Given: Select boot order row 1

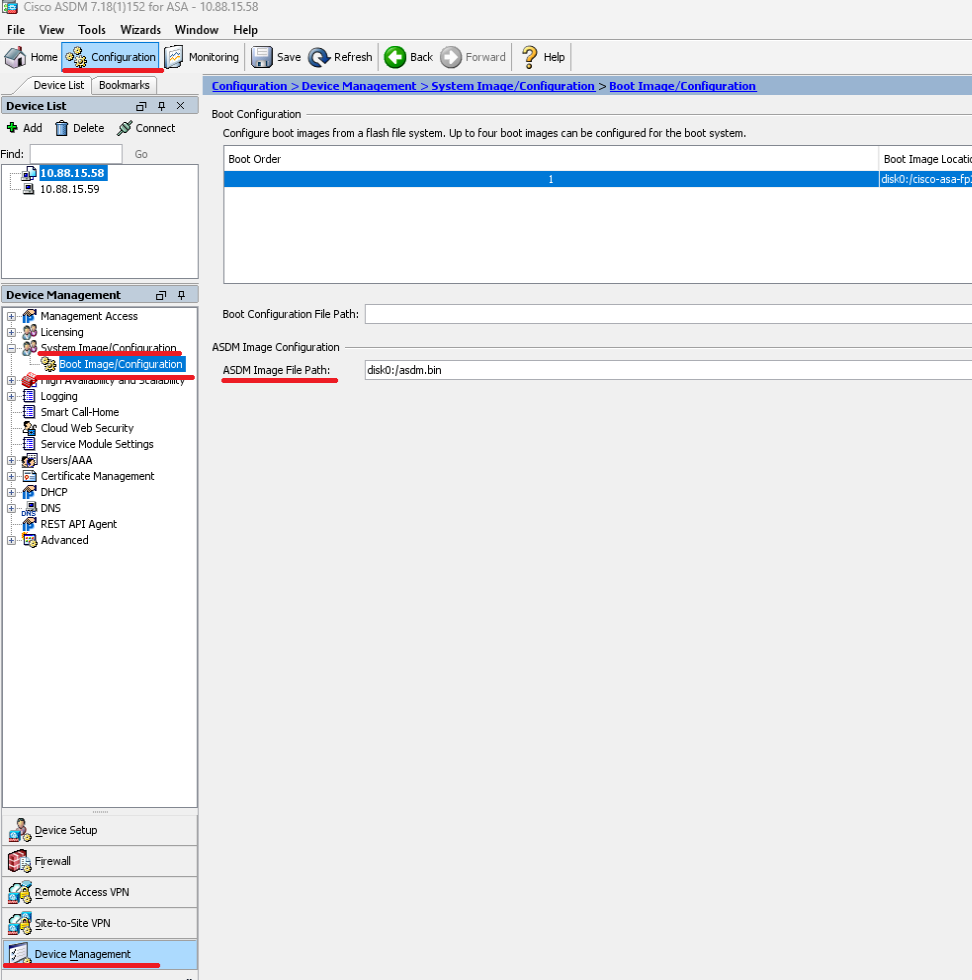Looking at the screenshot, I should (598, 179).
